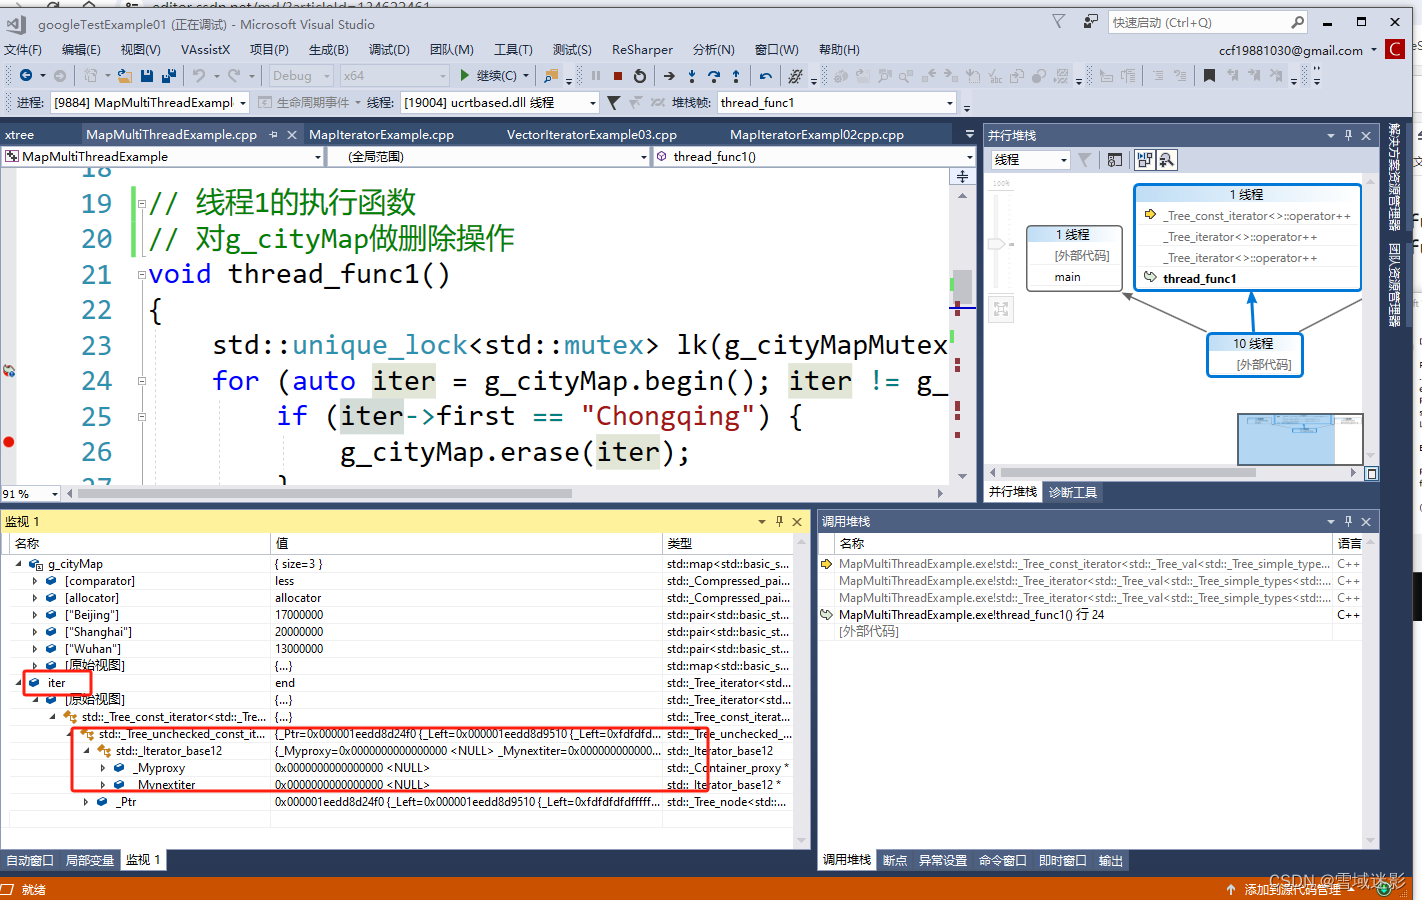Click the filter threads funnel icon

614,102
